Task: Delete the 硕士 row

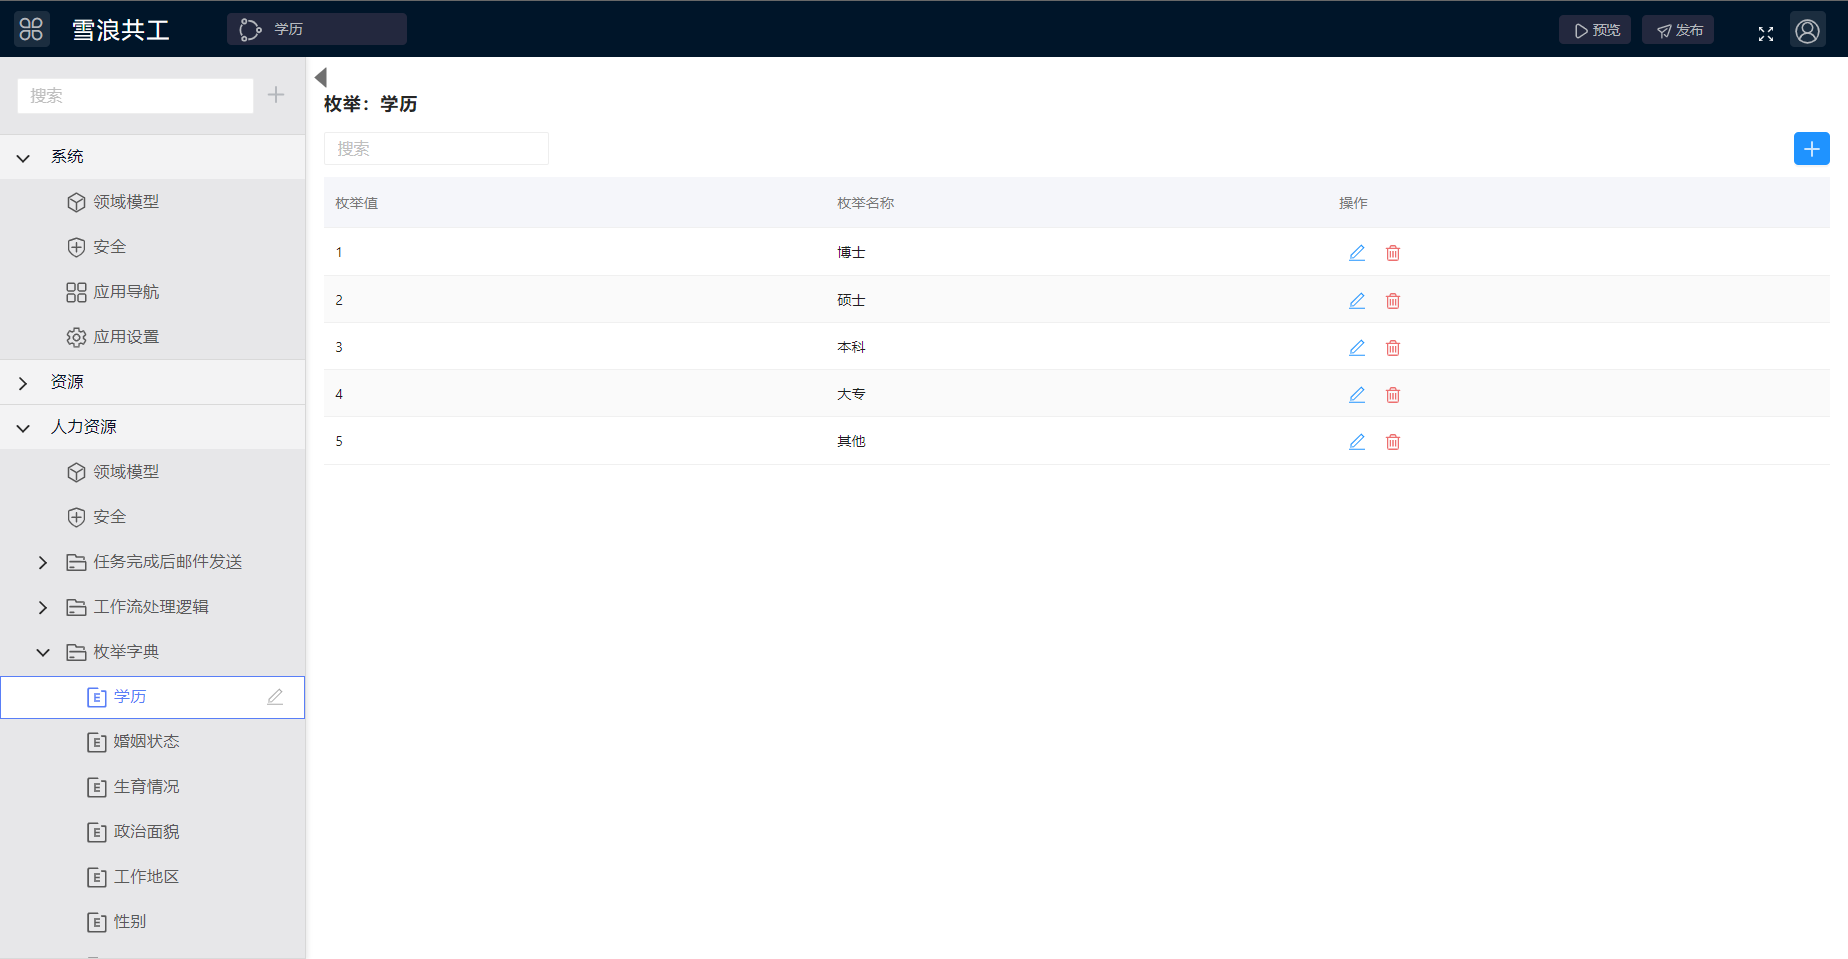Action: coord(1393,301)
